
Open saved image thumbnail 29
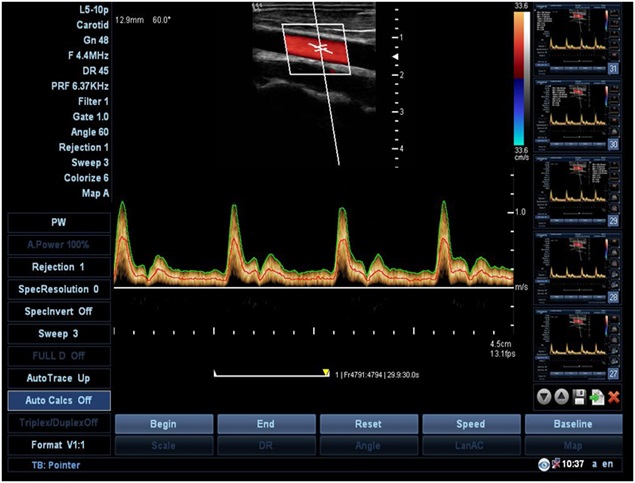click(x=577, y=192)
